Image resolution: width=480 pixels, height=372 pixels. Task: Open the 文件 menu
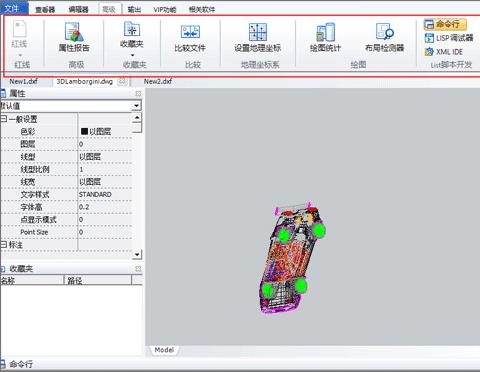(13, 8)
